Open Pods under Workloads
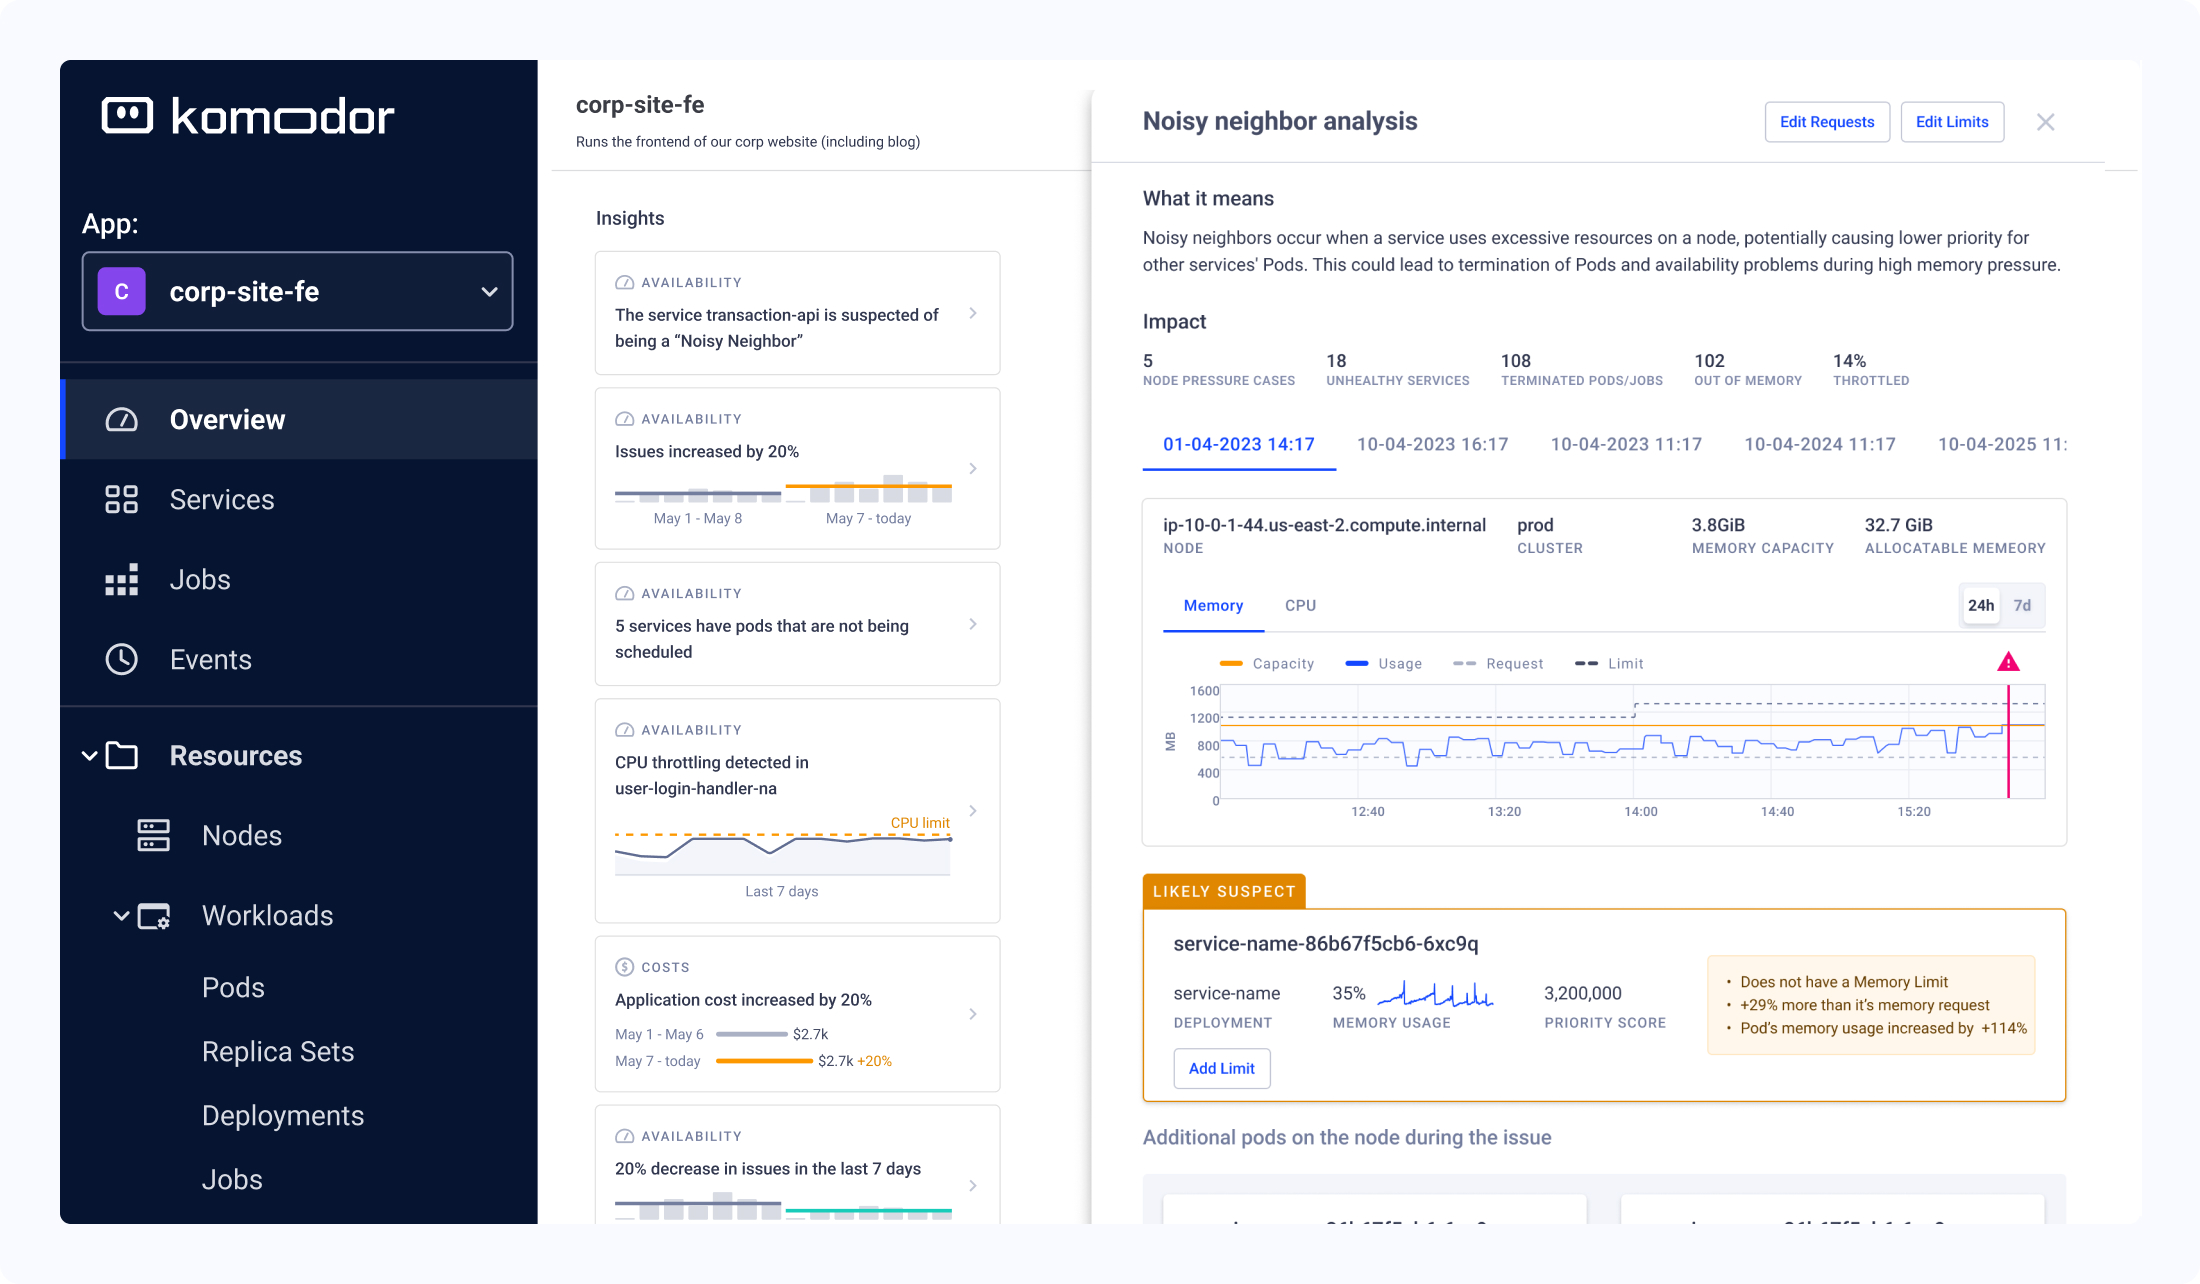This screenshot has height=1284, width=2200. coord(233,988)
